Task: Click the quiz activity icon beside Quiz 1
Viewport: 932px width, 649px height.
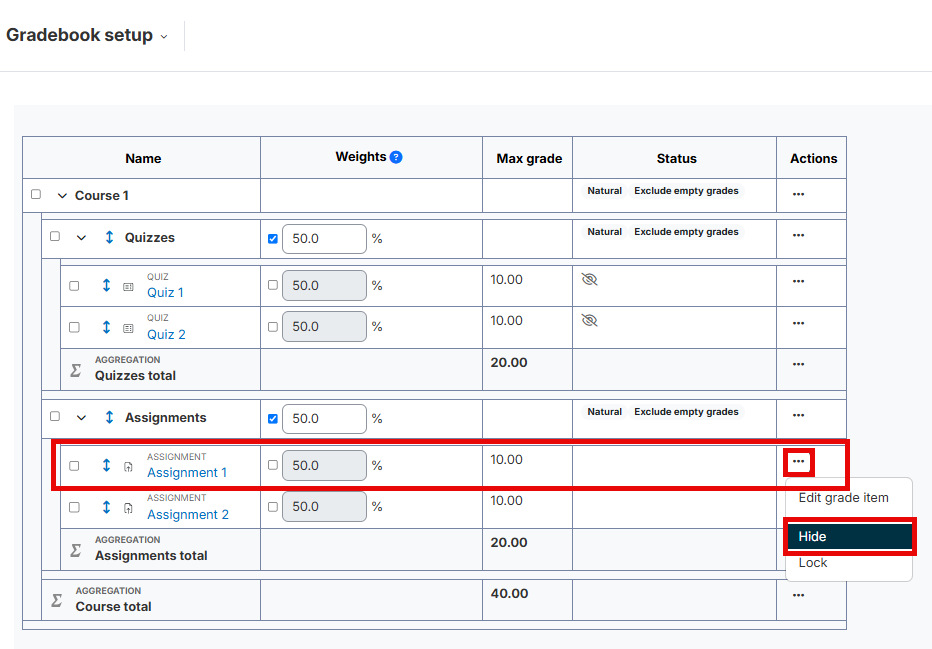Action: click(128, 287)
